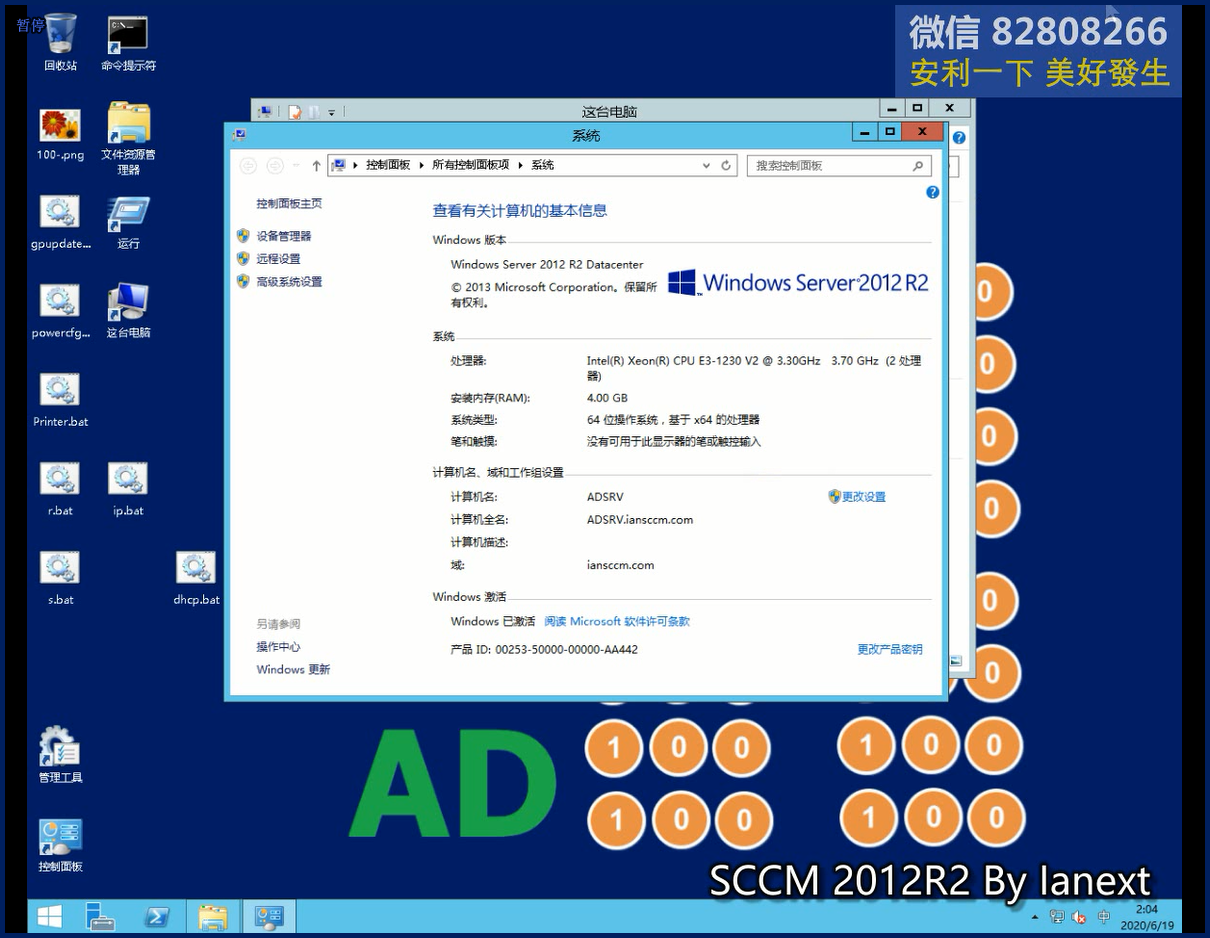The image size is (1210, 938).
Task: Refresh the 系统 window address bar
Action: pyautogui.click(x=726, y=166)
